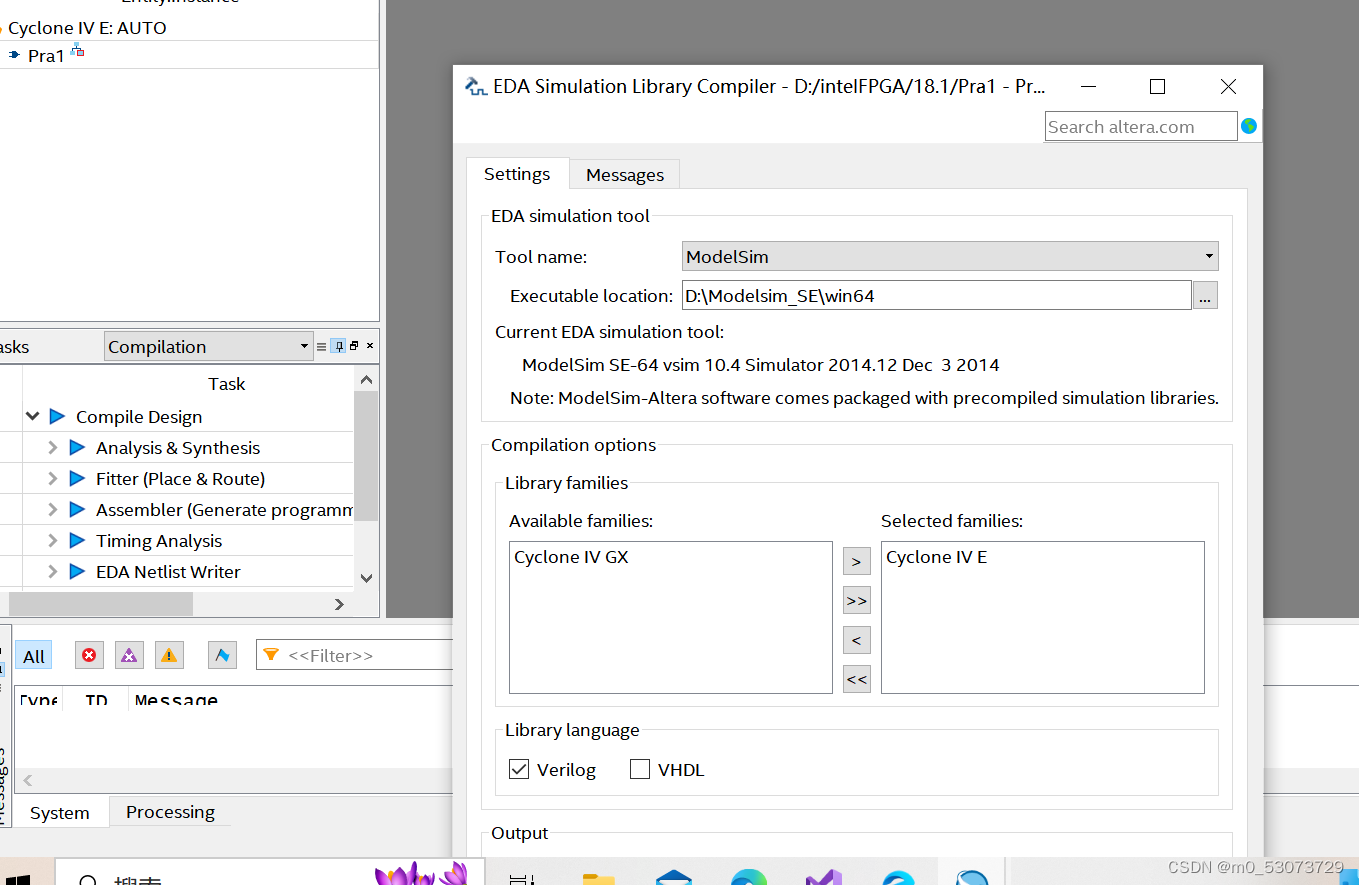The width and height of the screenshot is (1359, 885).
Task: Click the globe icon beside altera search
Action: pos(1249,127)
